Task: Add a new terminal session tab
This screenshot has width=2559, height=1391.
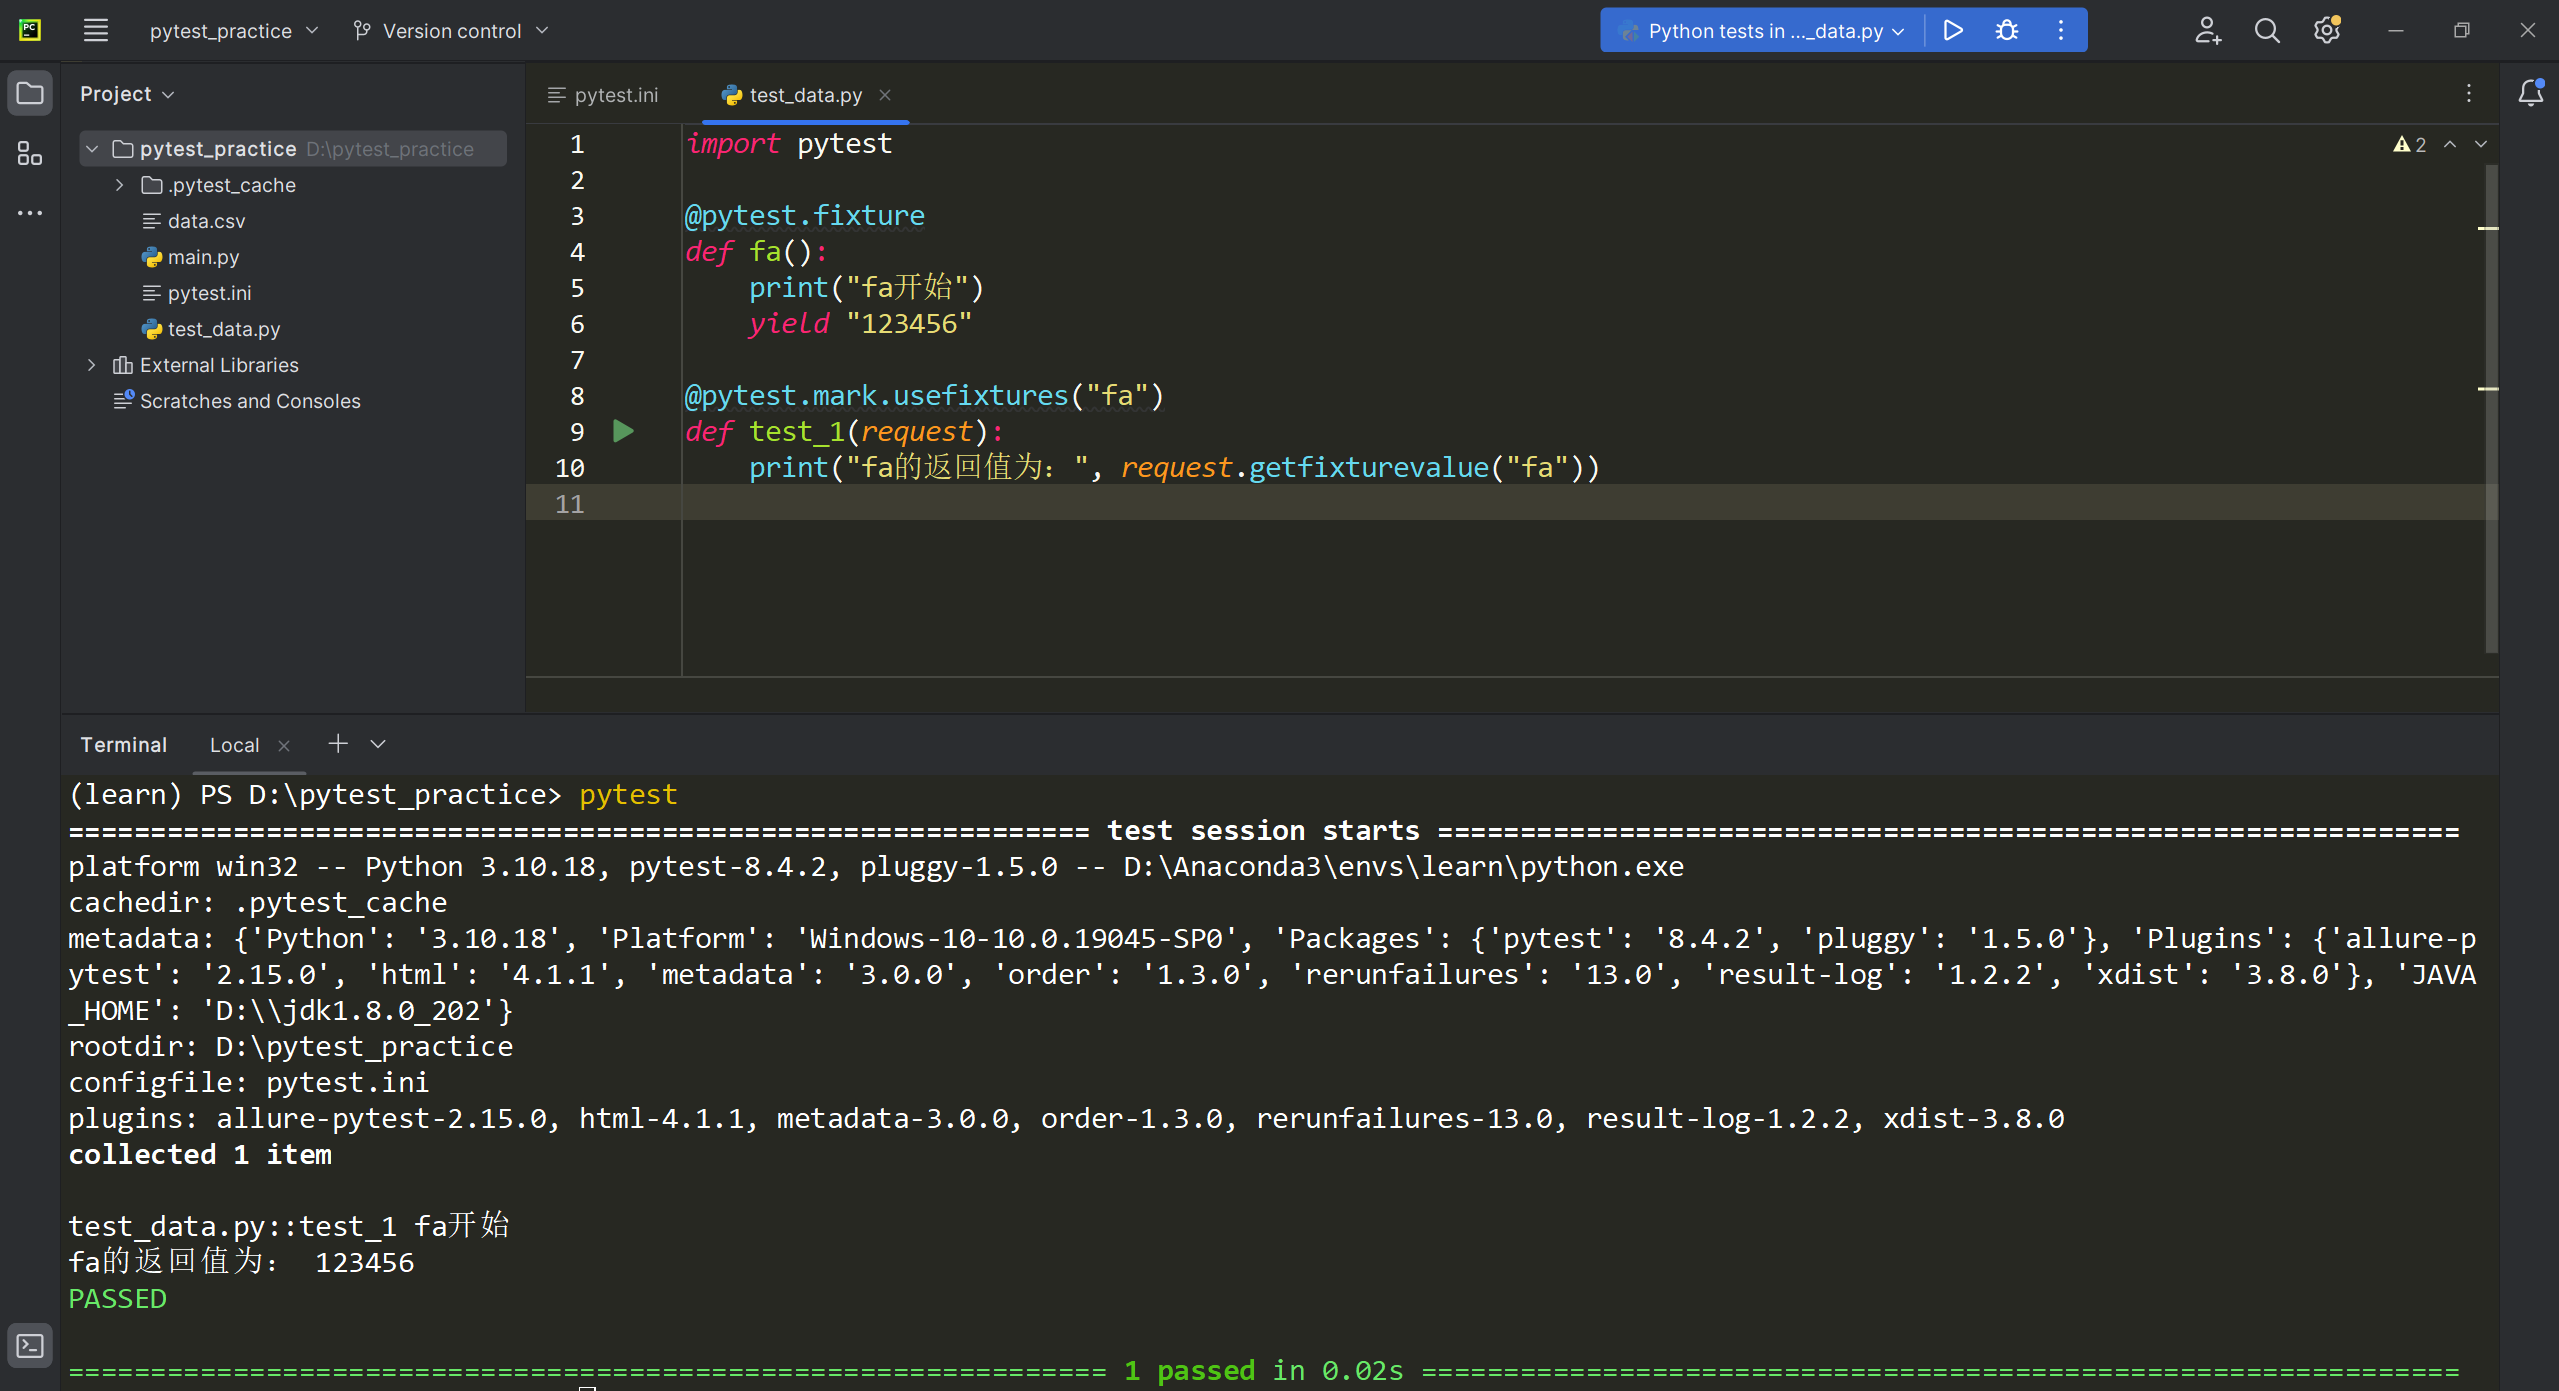Action: (338, 744)
